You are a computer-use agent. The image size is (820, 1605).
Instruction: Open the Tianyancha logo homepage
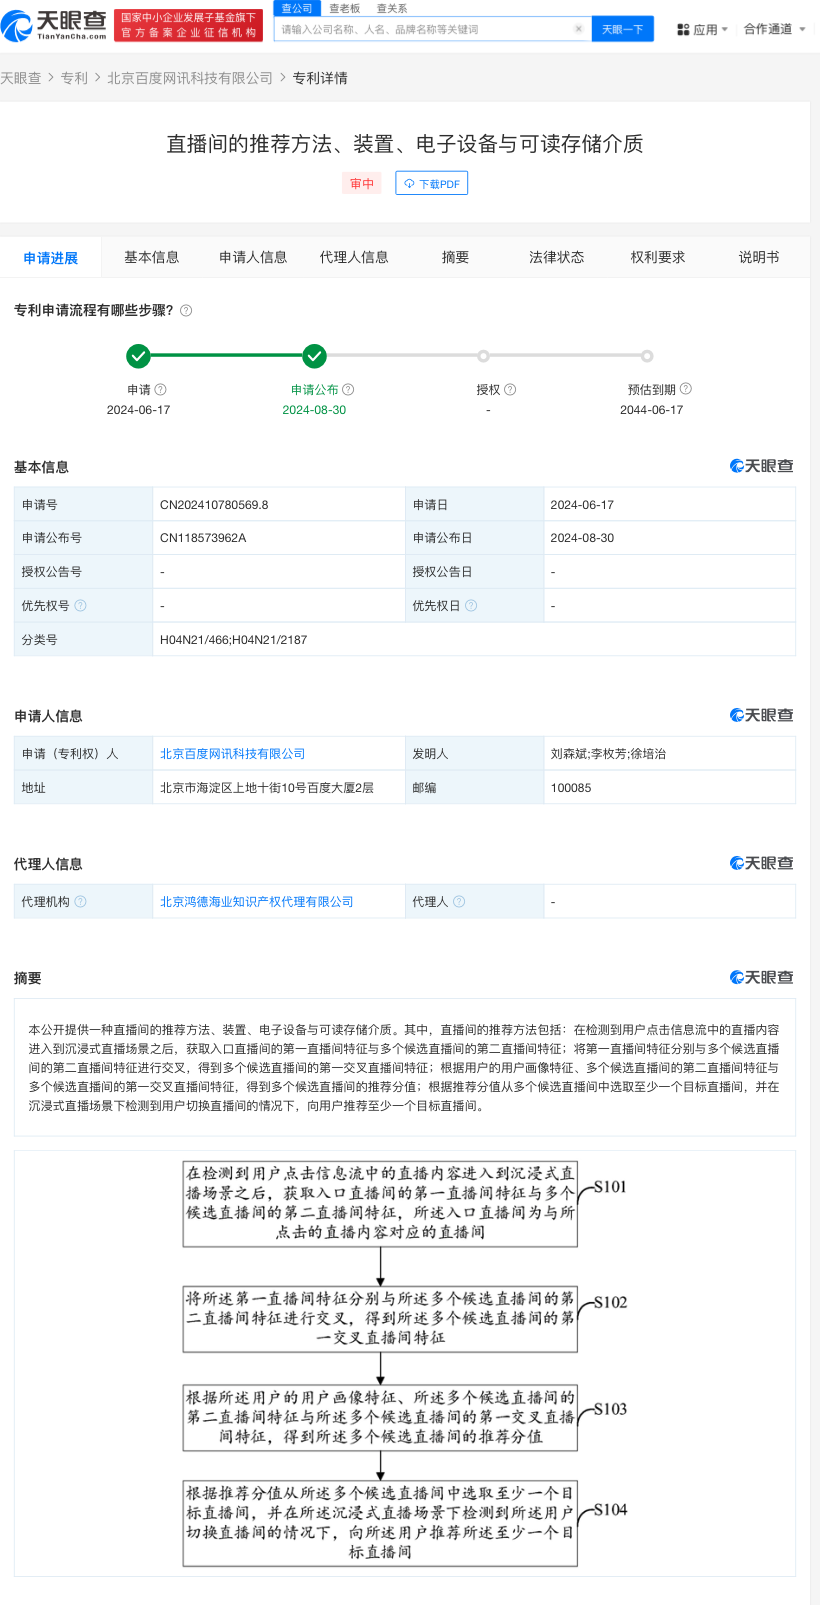(54, 25)
